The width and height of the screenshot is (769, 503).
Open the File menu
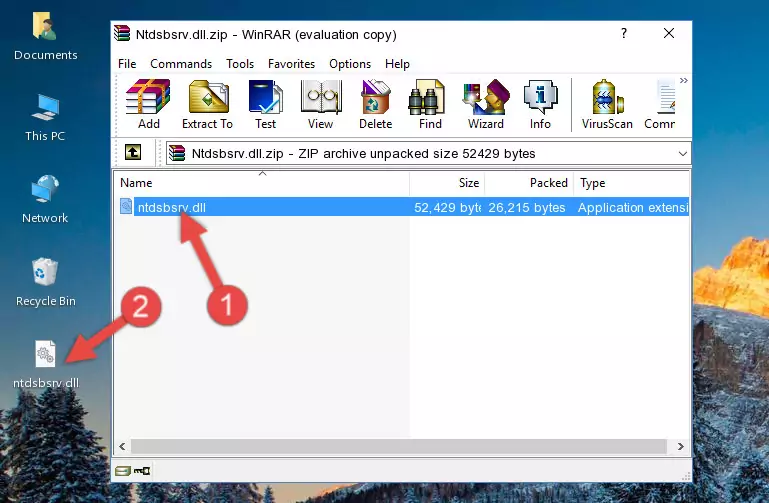[127, 64]
